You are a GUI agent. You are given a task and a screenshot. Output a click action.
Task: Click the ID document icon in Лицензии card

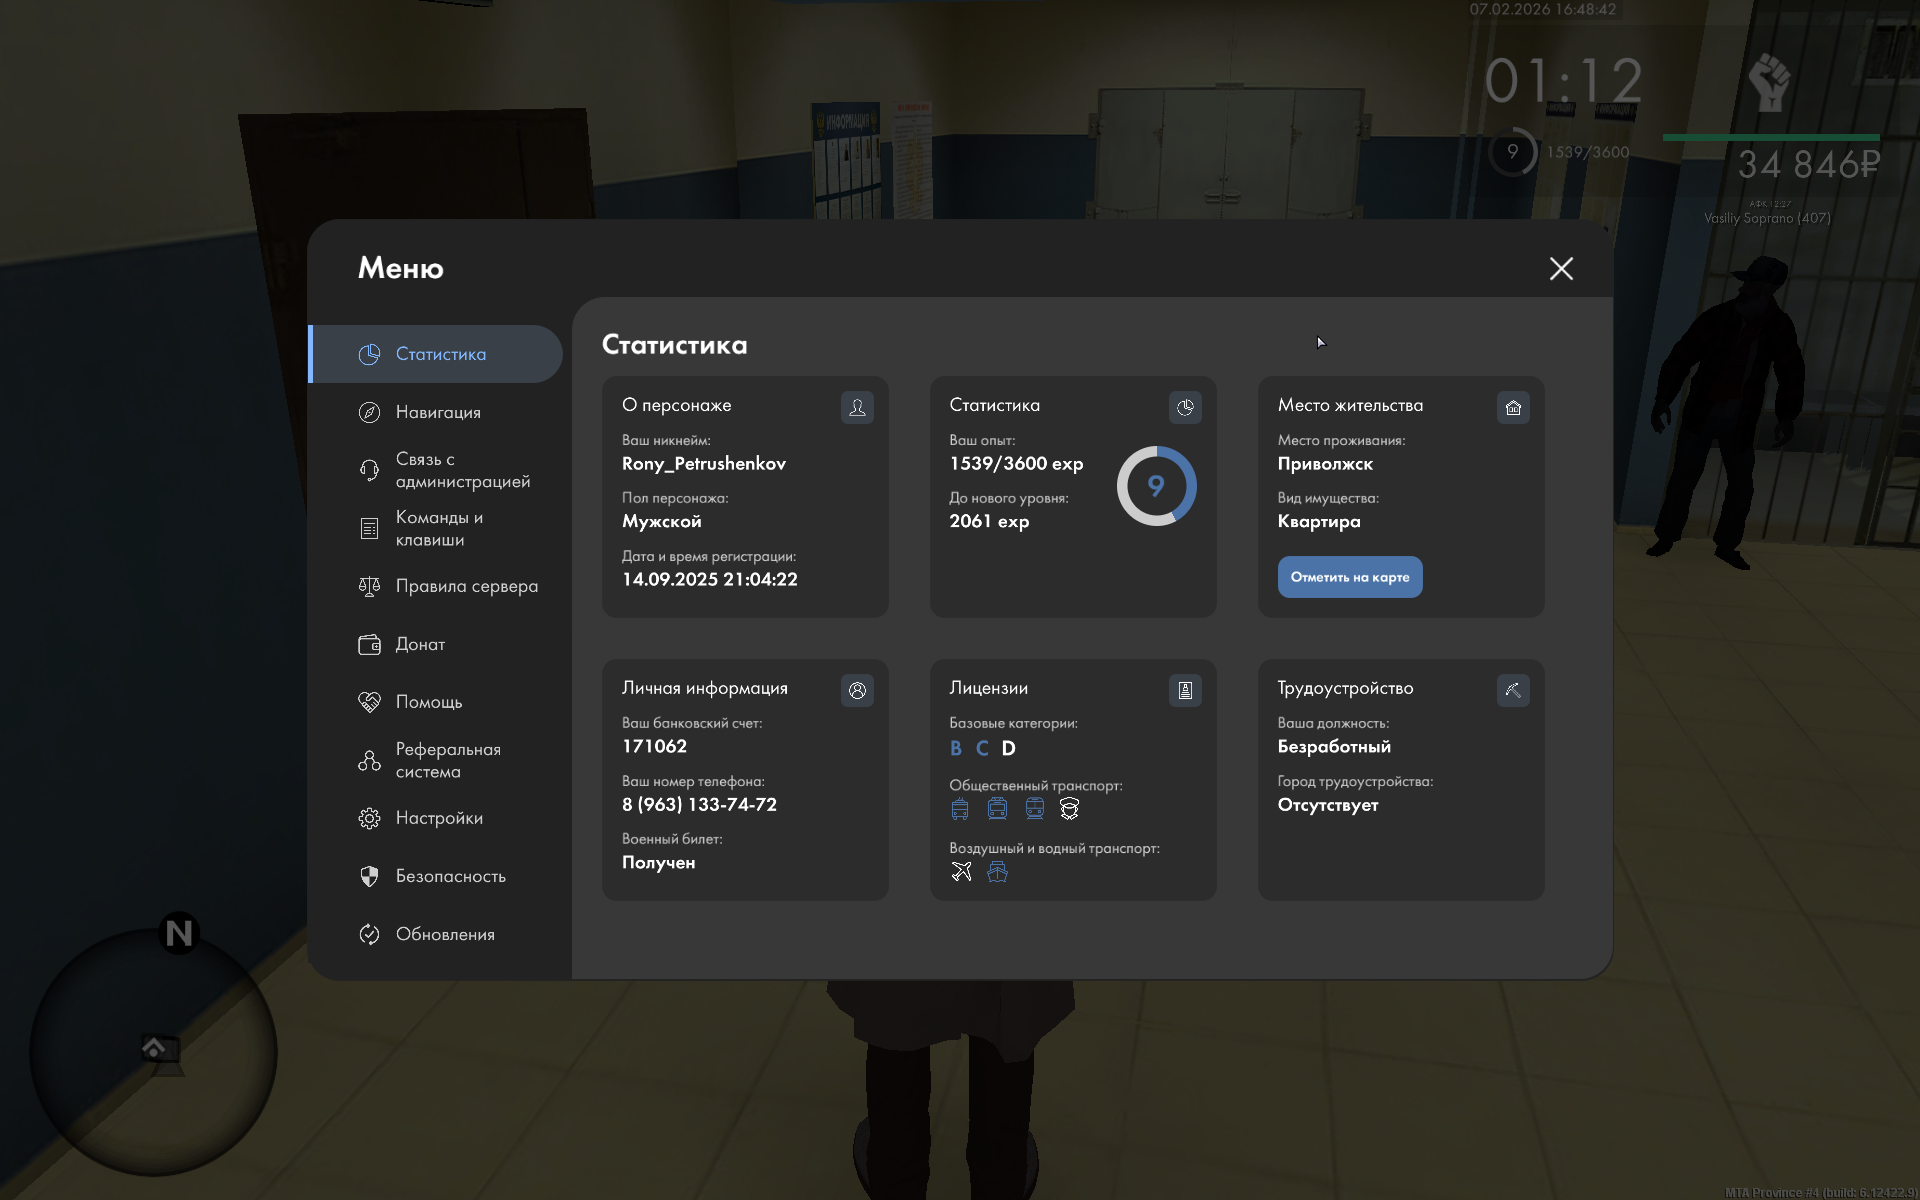point(1185,690)
